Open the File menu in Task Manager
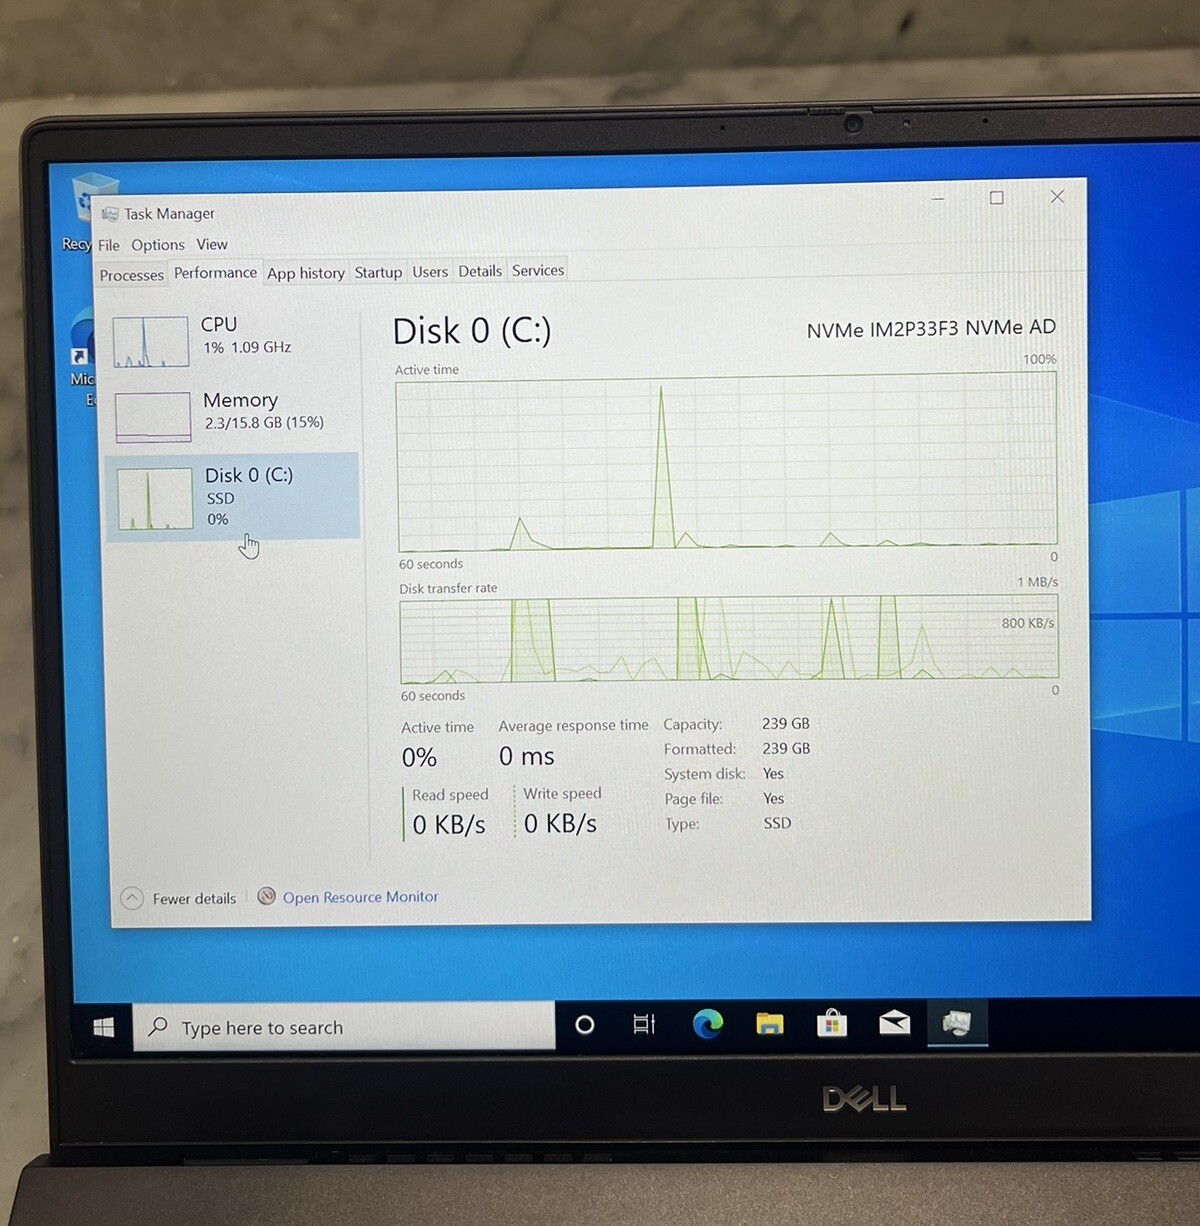The height and width of the screenshot is (1226, 1200). pyautogui.click(x=108, y=245)
